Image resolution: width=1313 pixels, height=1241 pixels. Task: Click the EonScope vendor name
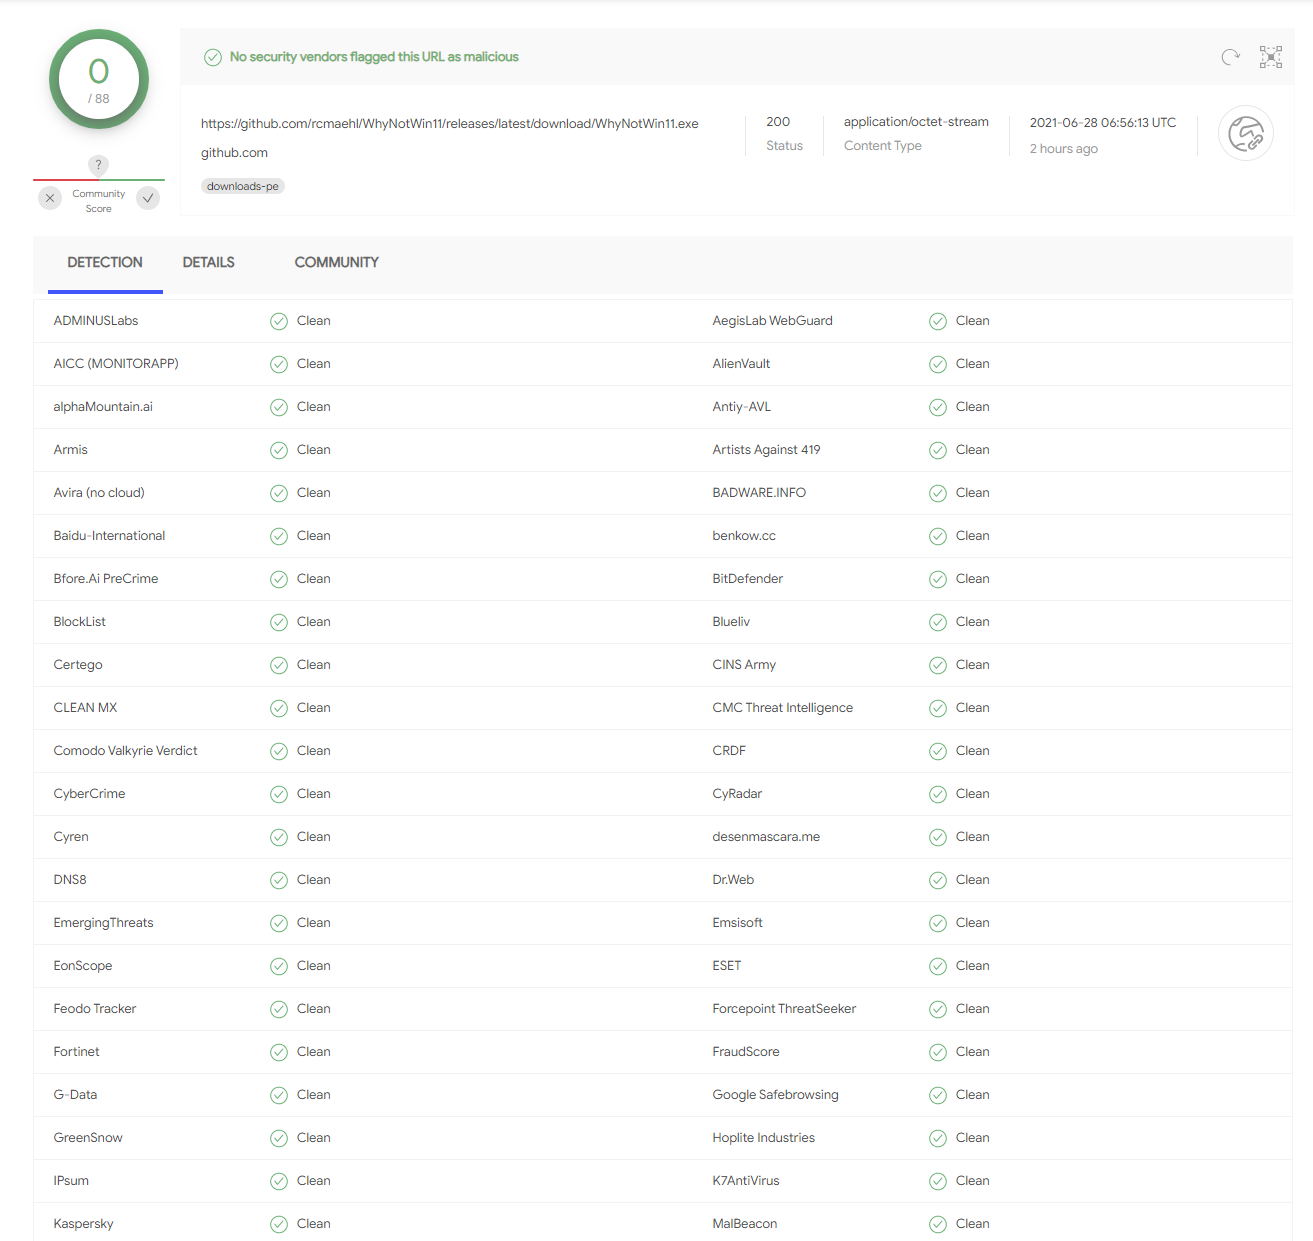83,966
